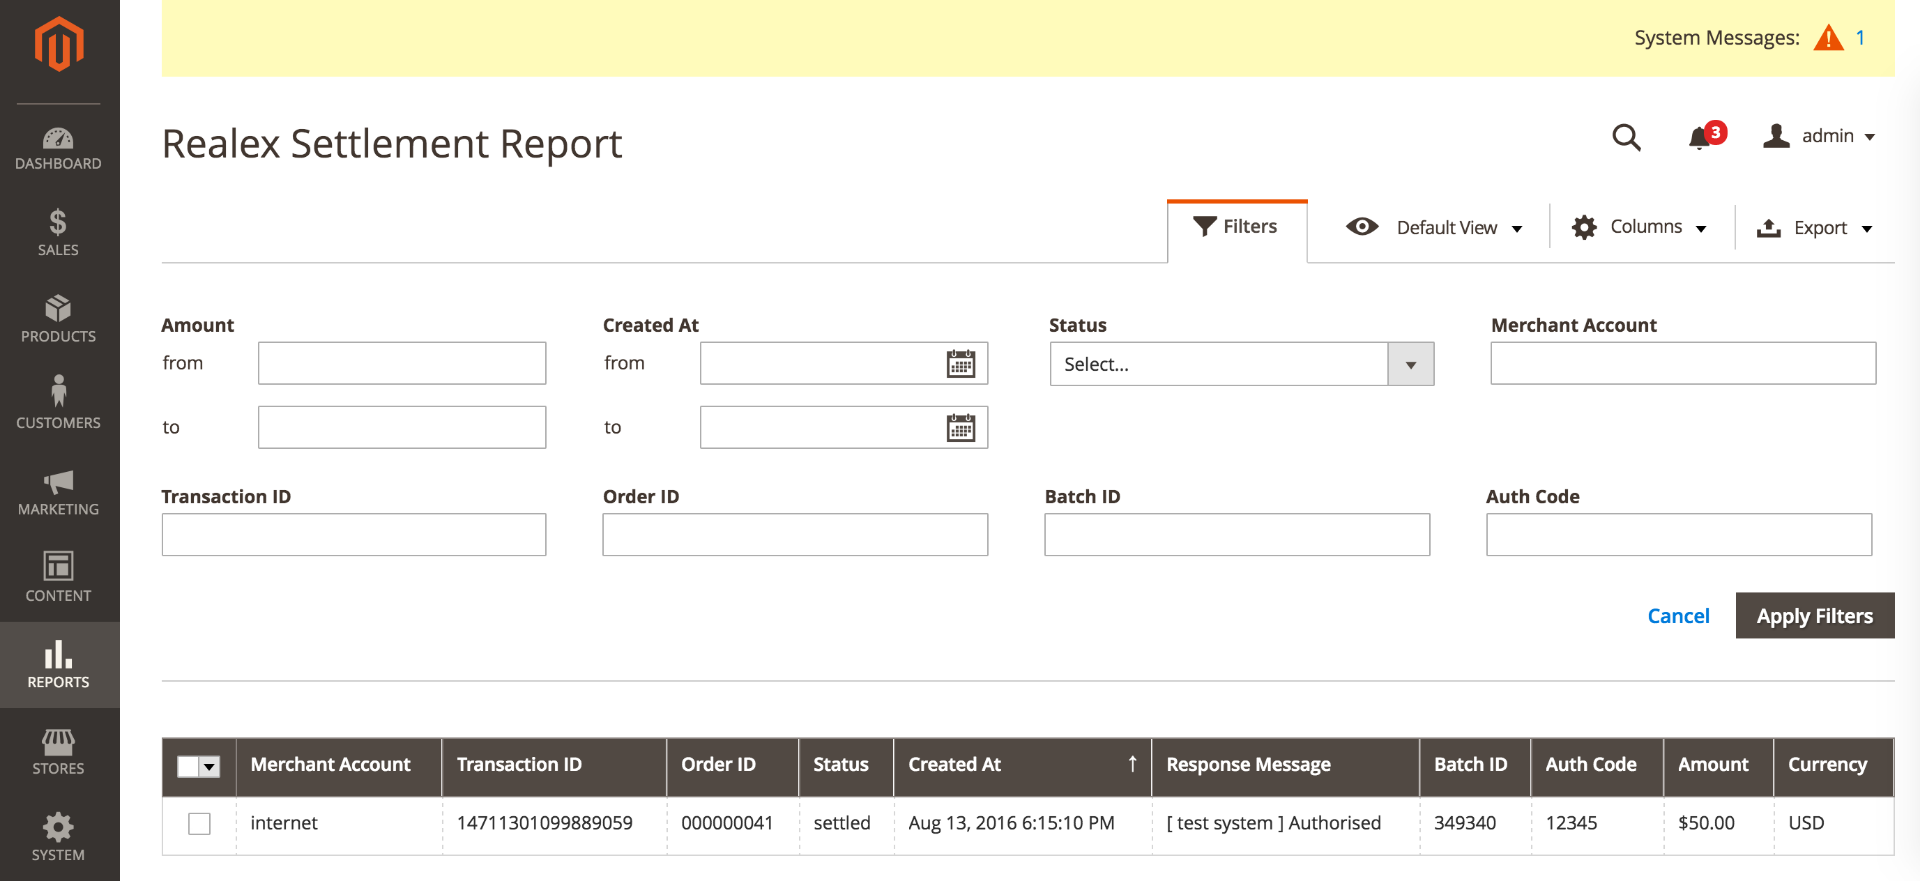Screen dimensions: 1920x881
Task: Open the Products sidebar menu
Action: (x=59, y=319)
